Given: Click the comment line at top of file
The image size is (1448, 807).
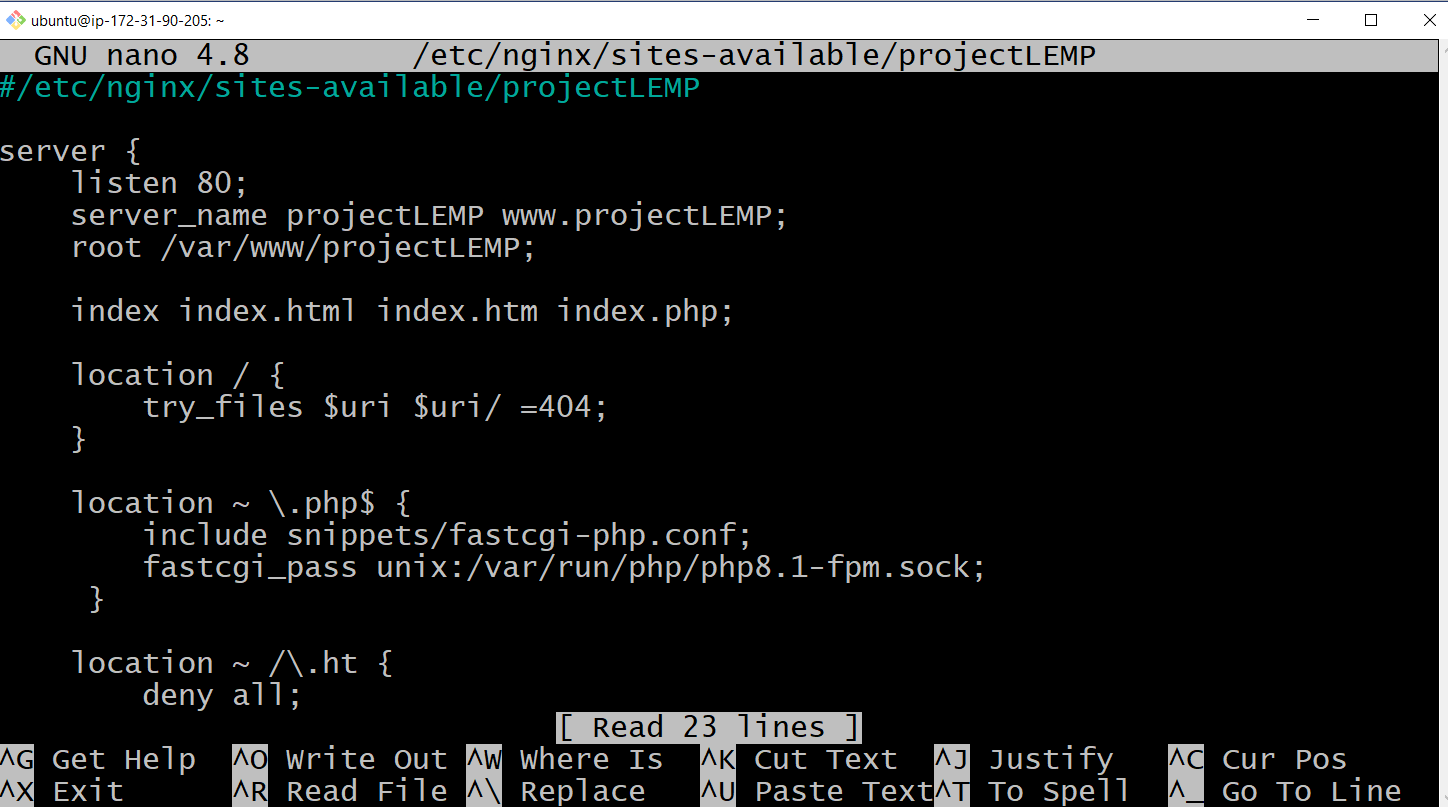Looking at the screenshot, I should click(350, 87).
